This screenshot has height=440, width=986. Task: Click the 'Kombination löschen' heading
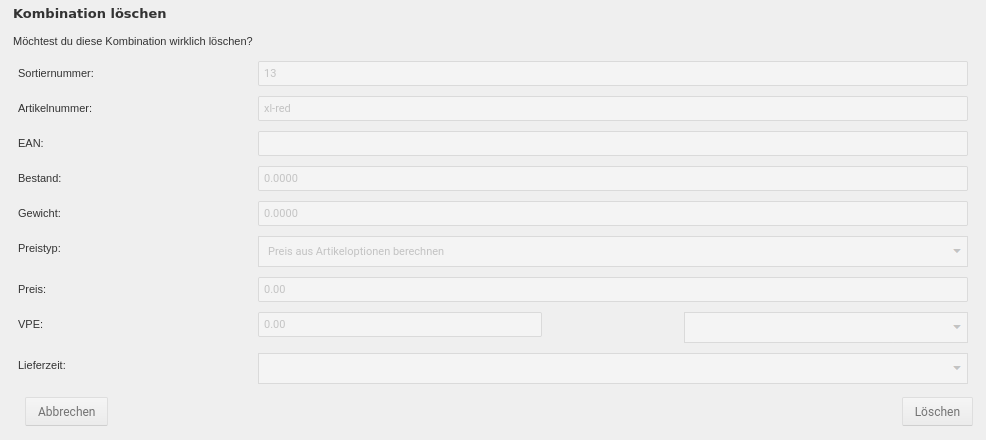tap(89, 14)
